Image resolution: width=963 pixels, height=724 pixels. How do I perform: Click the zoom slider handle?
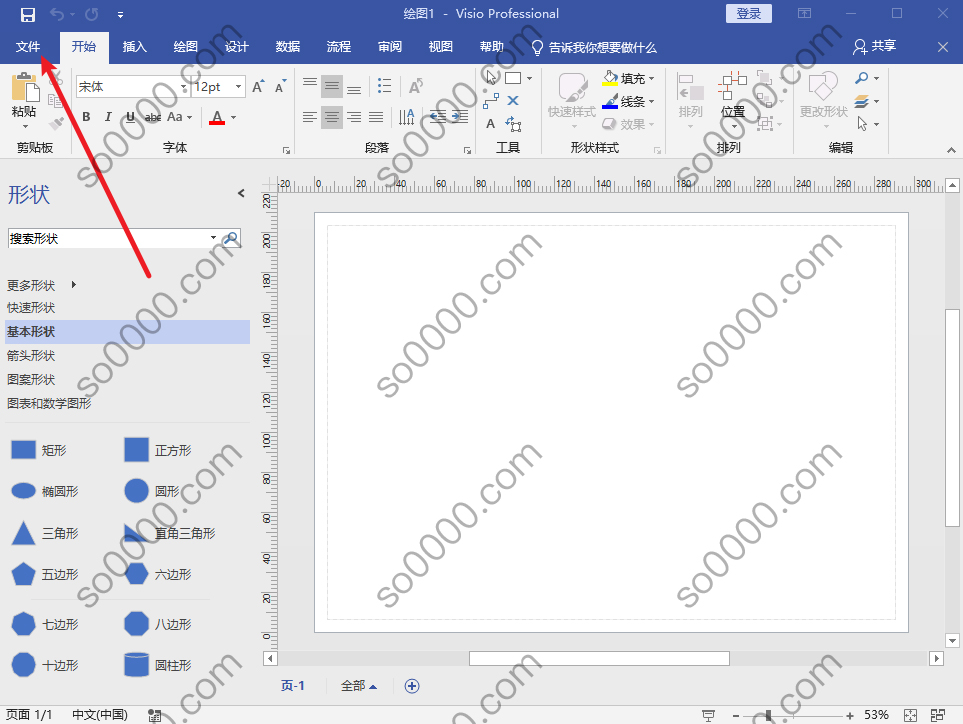(768, 715)
